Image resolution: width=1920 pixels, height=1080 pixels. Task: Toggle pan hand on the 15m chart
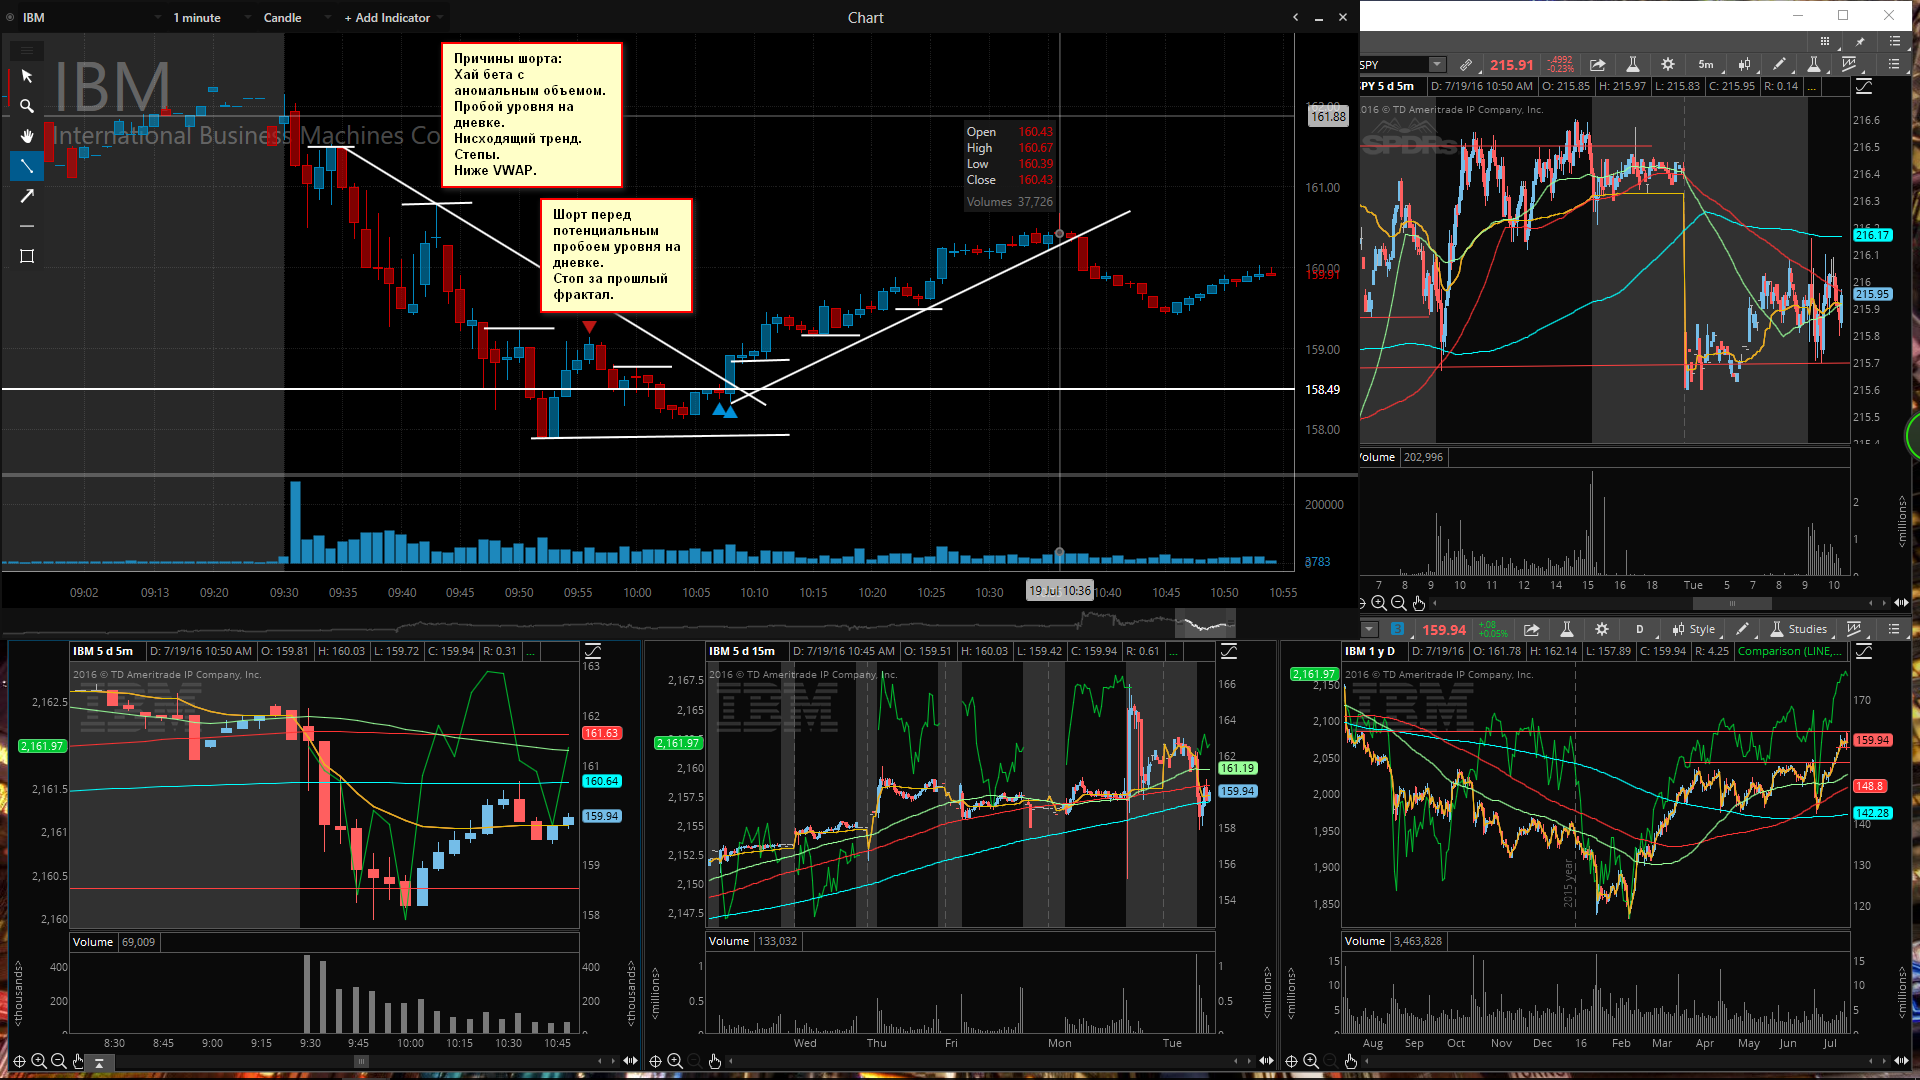point(715,1061)
